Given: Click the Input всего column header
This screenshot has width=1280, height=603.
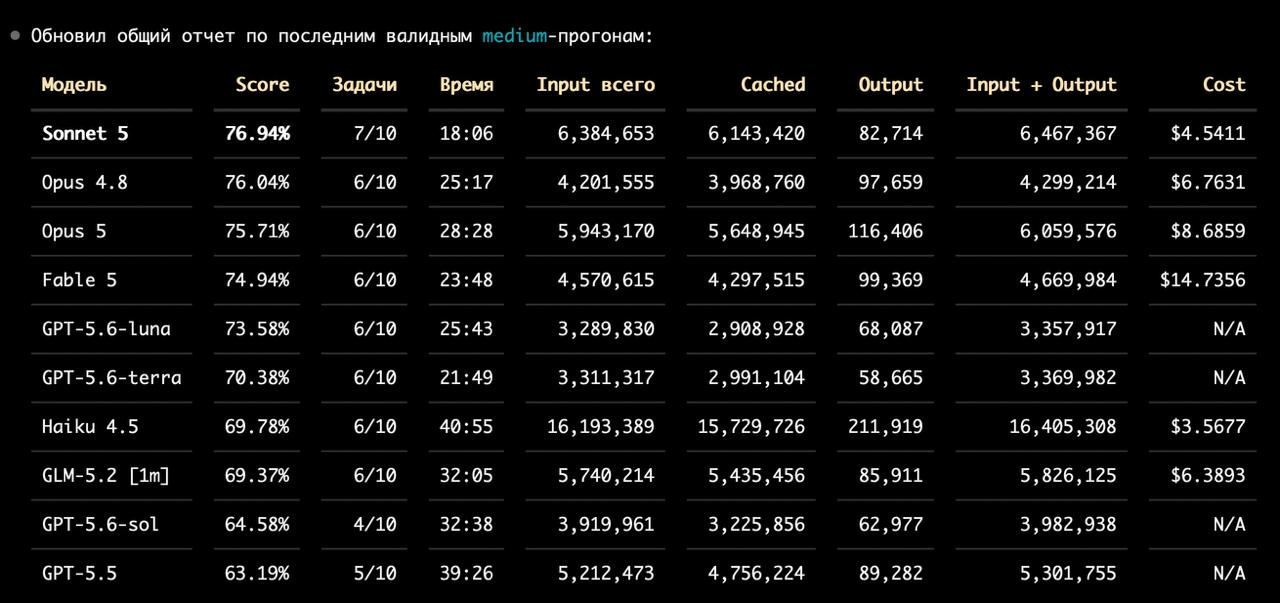Looking at the screenshot, I should point(595,85).
